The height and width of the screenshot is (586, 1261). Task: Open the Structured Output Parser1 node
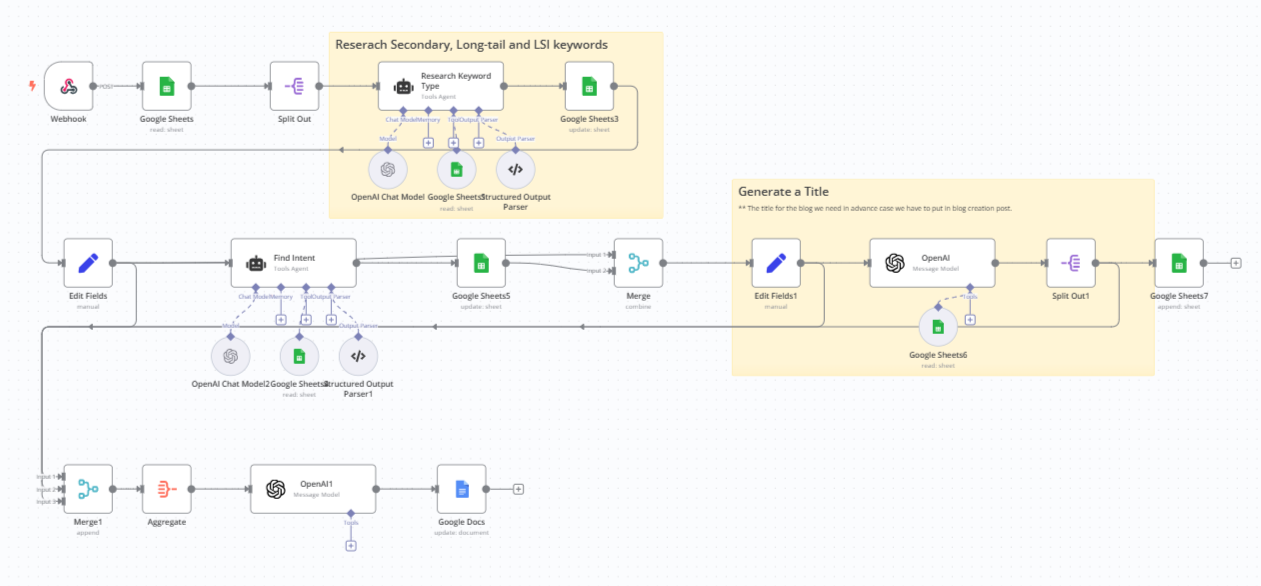358,356
